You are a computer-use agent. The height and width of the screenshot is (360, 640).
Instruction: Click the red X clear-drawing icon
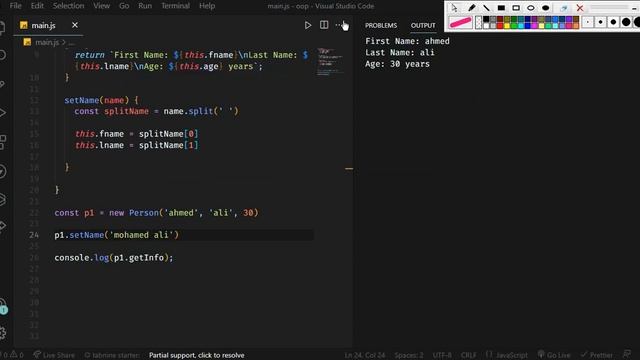[x=580, y=8]
